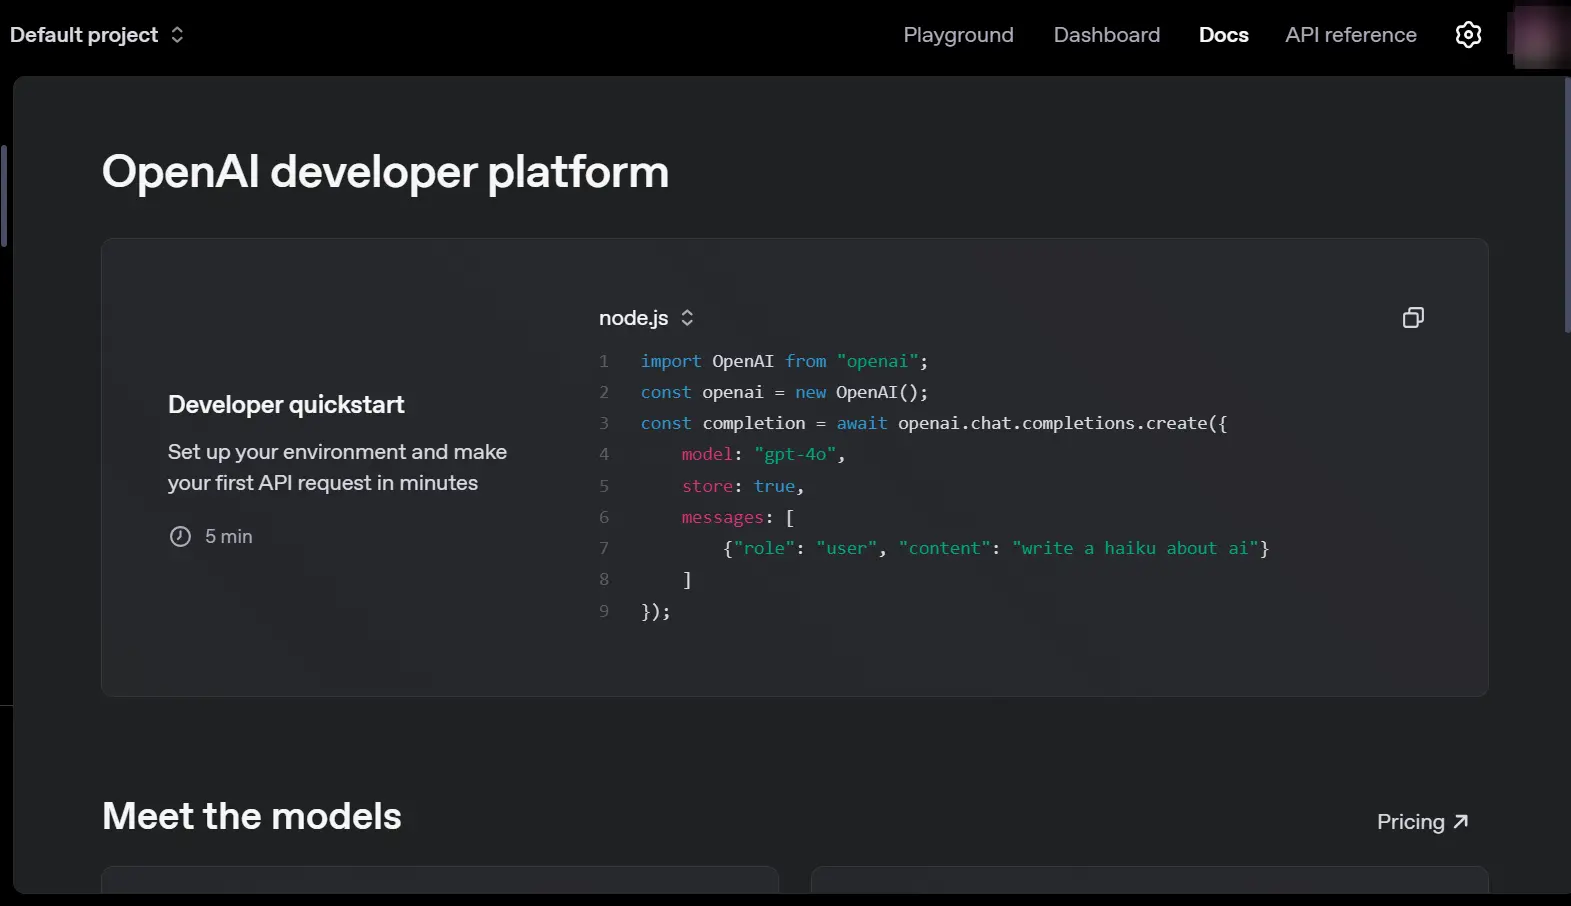Click the "messages: [" code line
This screenshot has height=906, width=1571.
(x=738, y=517)
